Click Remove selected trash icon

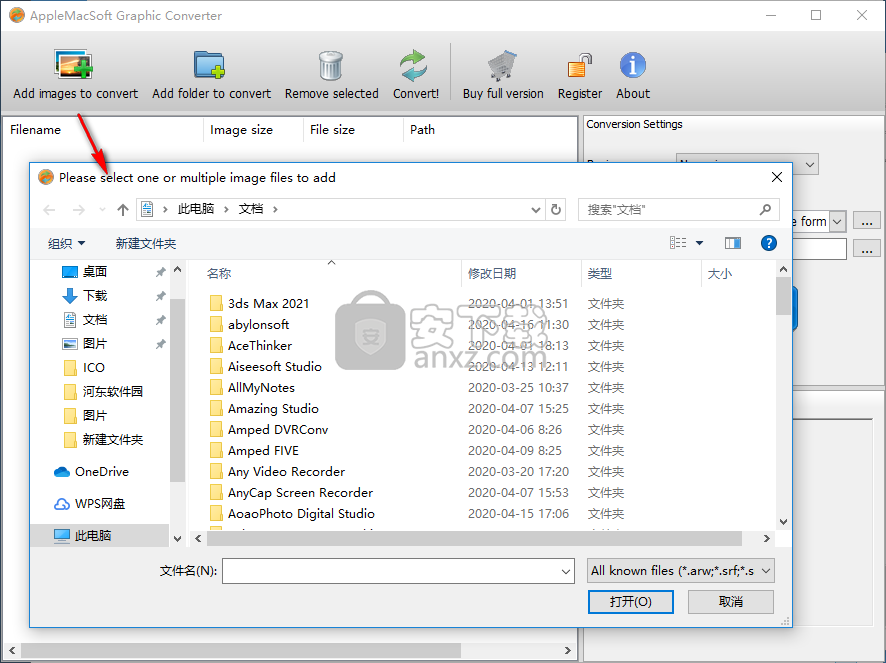click(331, 66)
